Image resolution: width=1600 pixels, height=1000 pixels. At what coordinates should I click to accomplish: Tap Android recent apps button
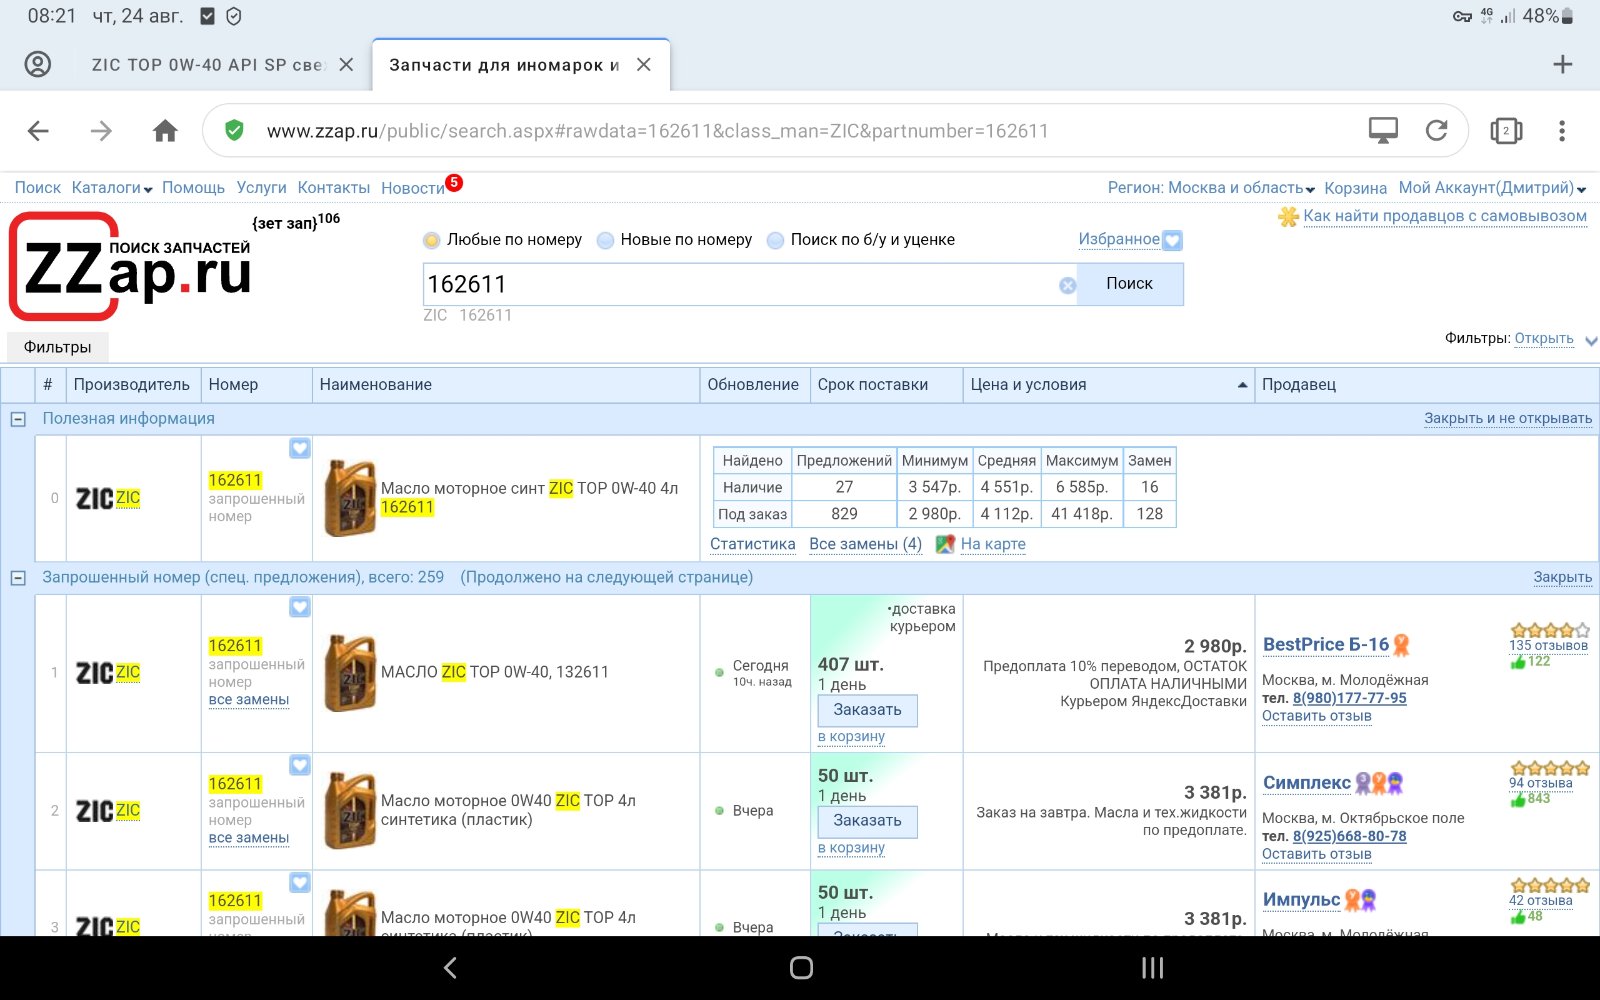click(1152, 968)
